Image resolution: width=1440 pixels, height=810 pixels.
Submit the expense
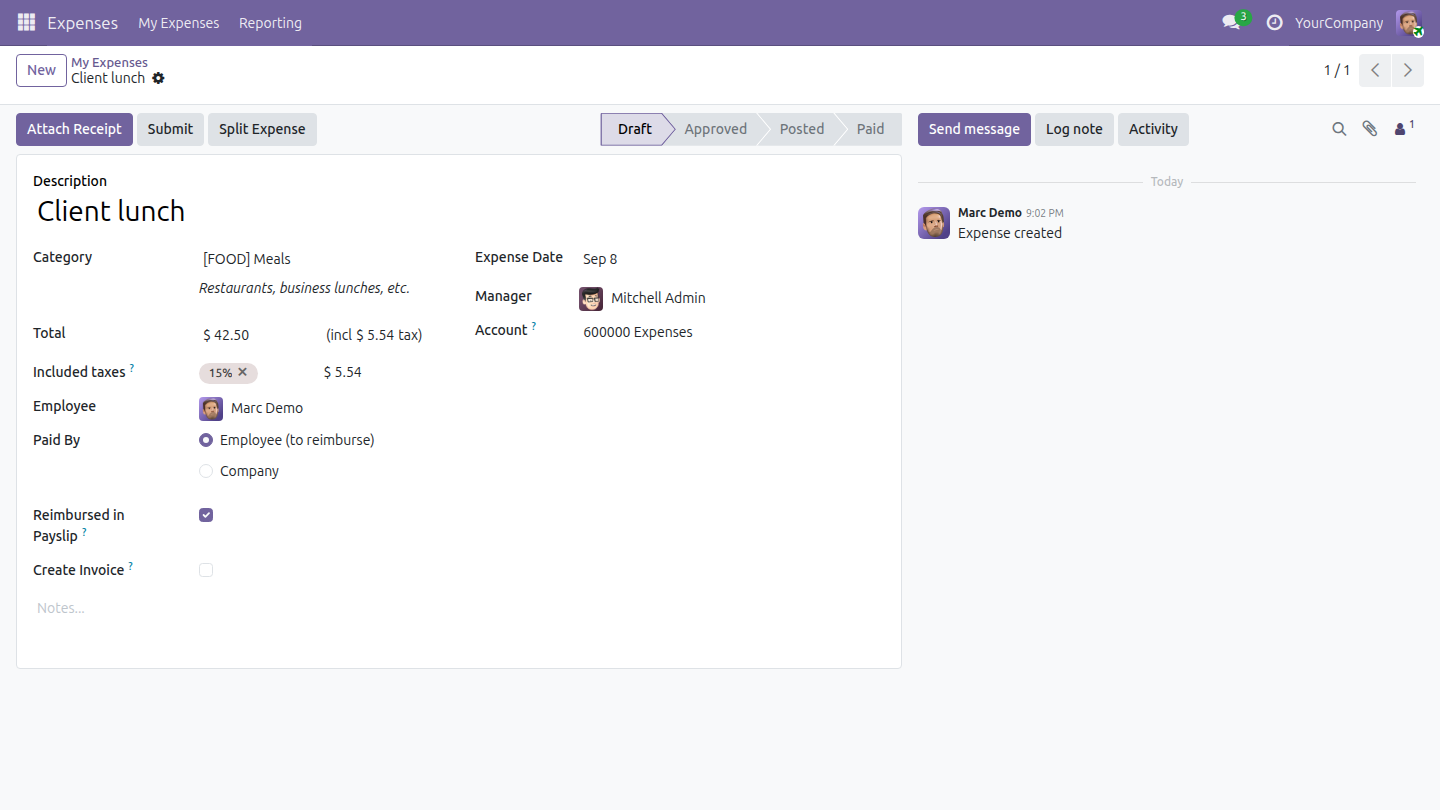(x=170, y=129)
